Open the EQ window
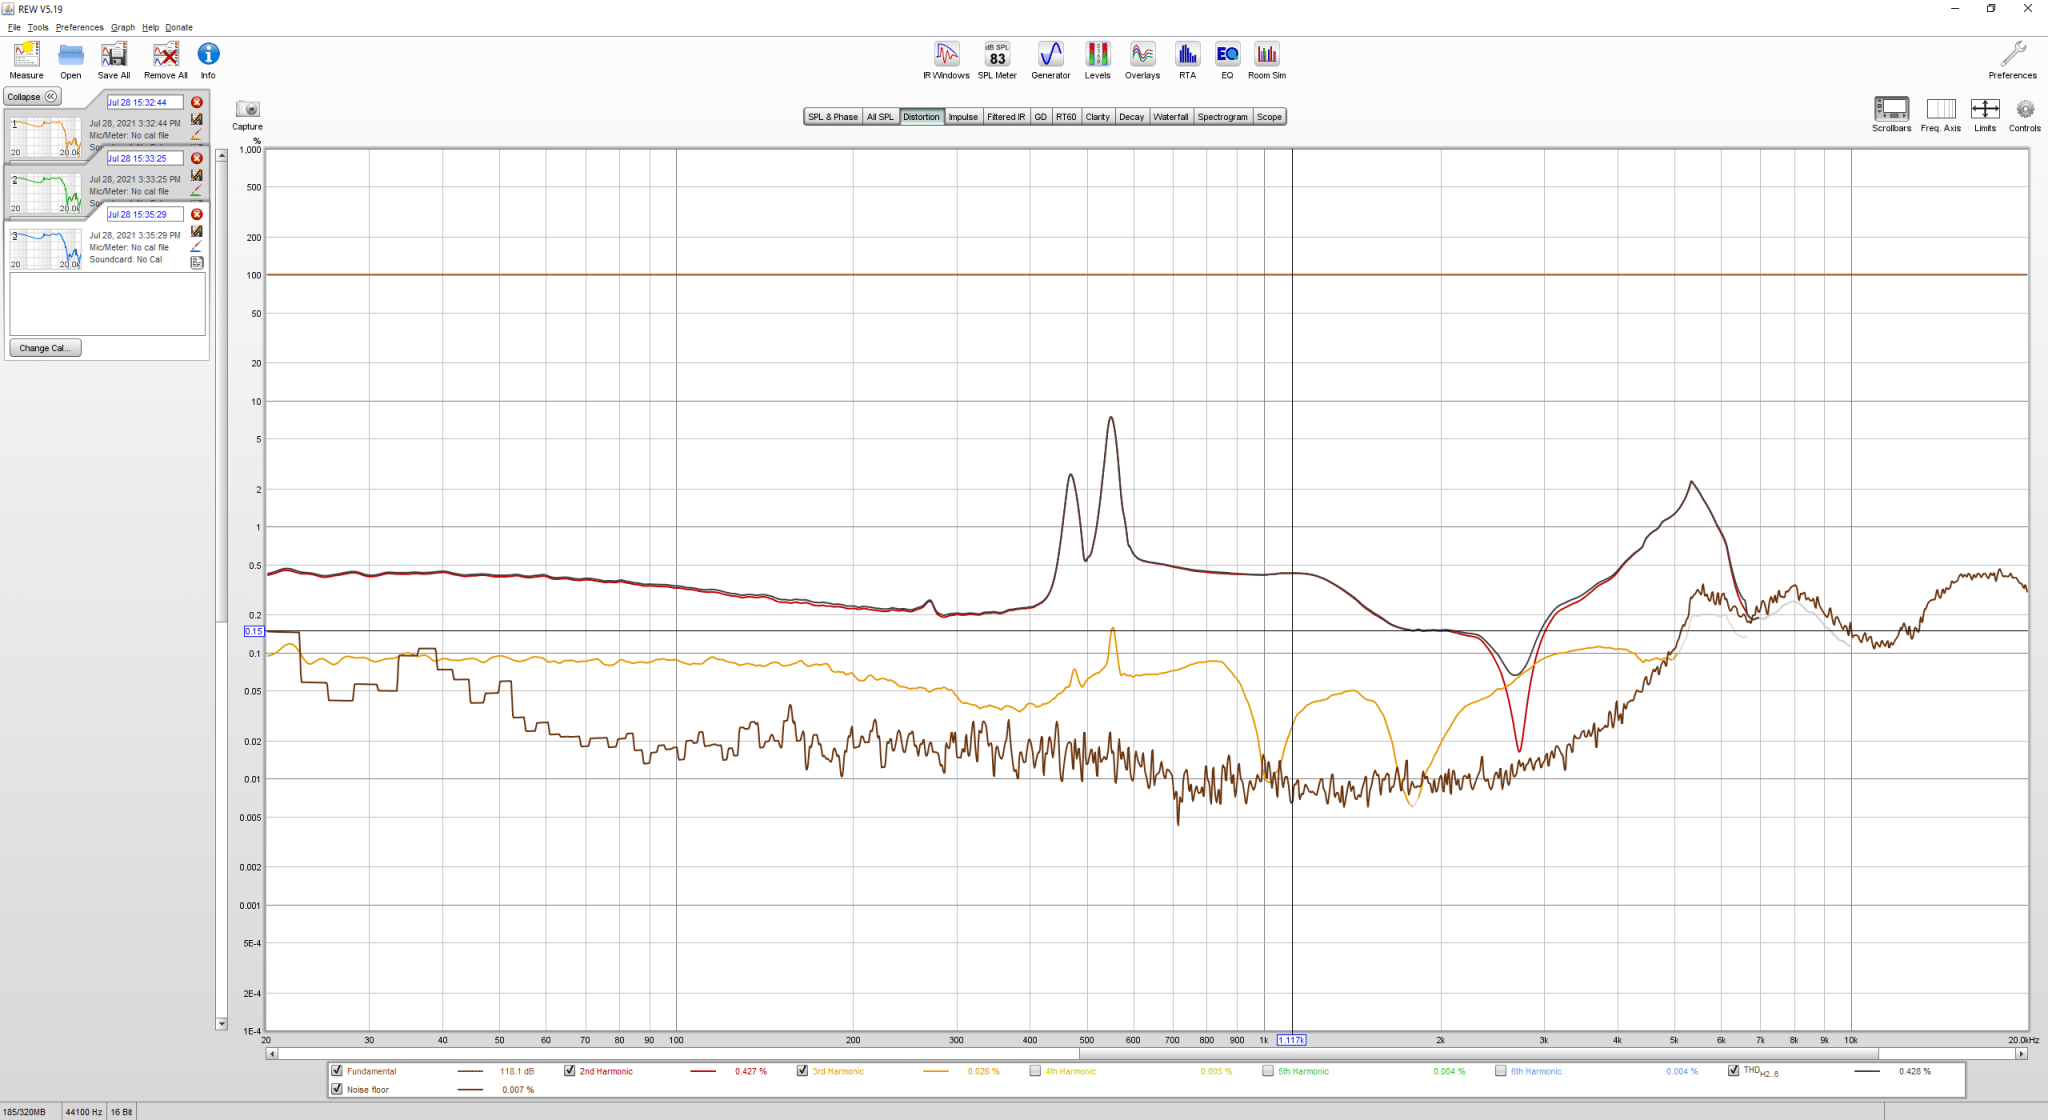The width and height of the screenshot is (2048, 1120). tap(1227, 60)
